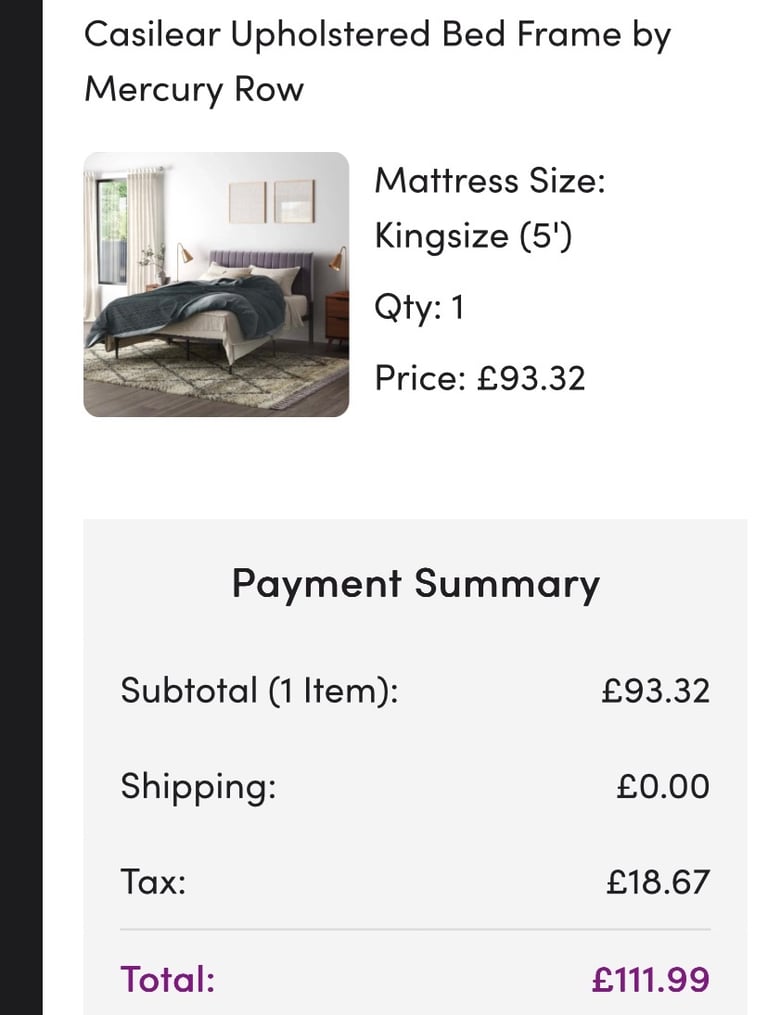Click the purple Total label
Screen dimensions: 768x1015
pos(168,979)
